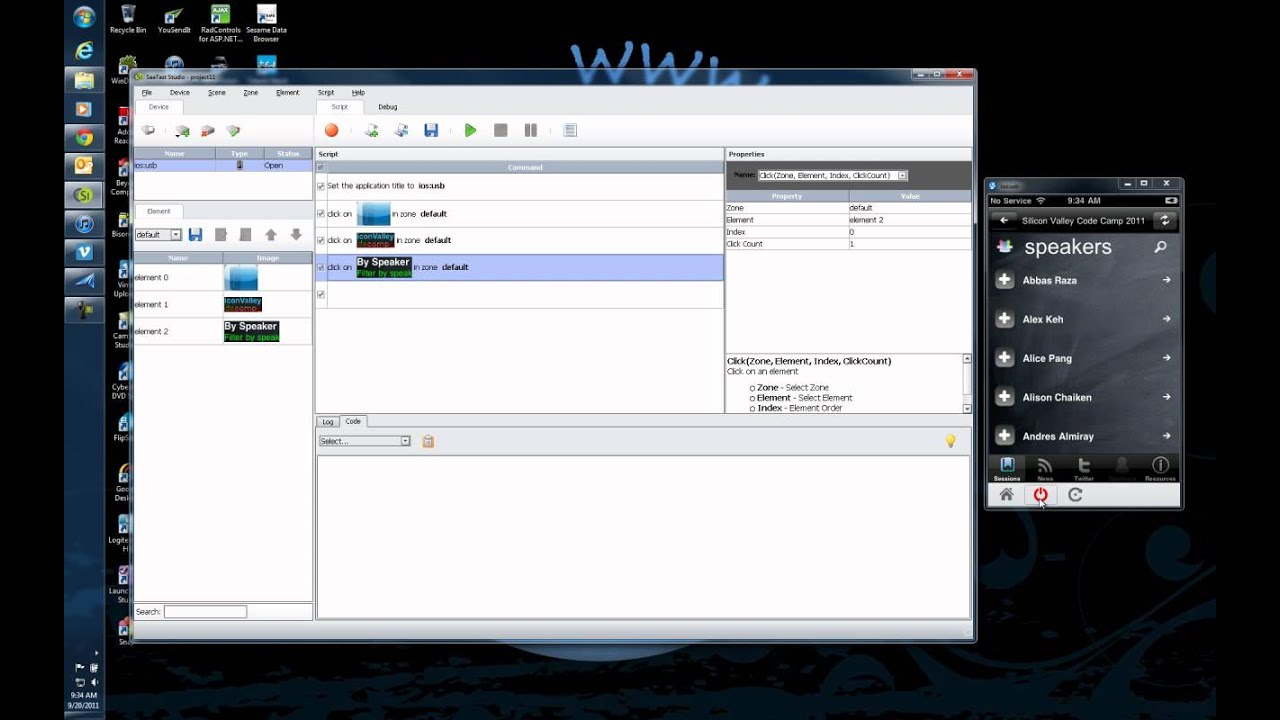
Task: Tap the Speakers tab in the phone bottom bar
Action: [1122, 469]
